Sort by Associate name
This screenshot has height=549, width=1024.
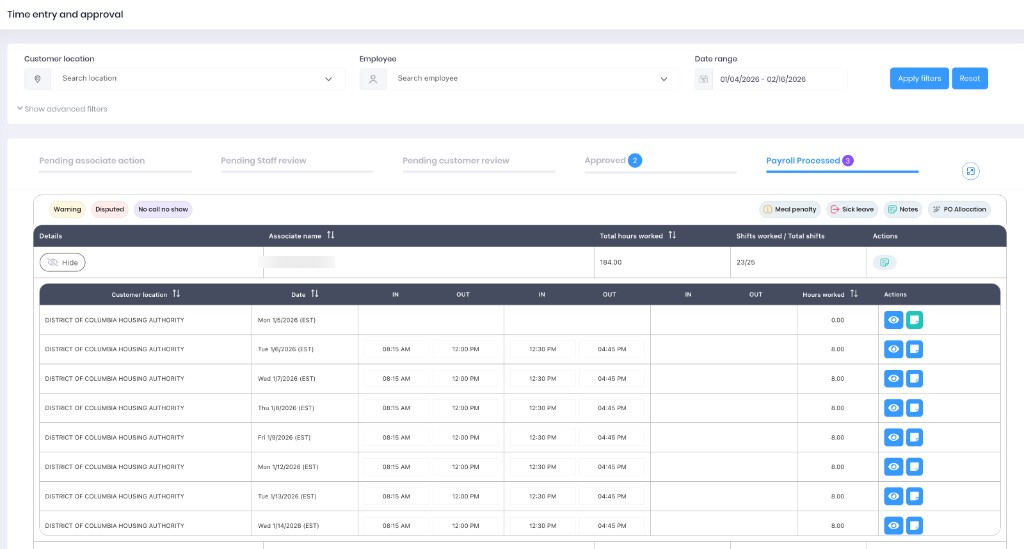[330, 235]
